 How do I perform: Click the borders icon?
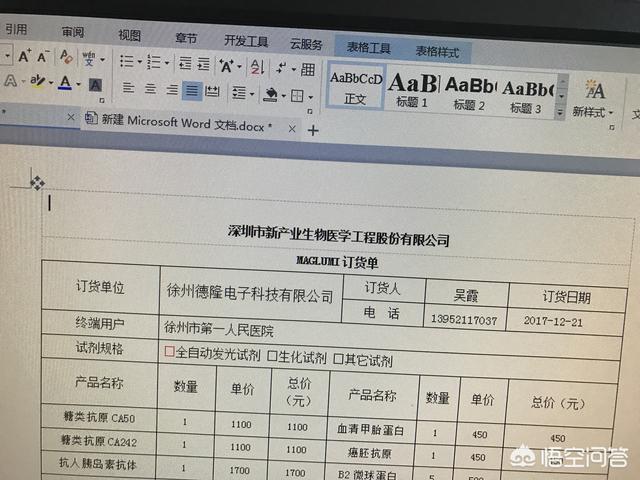[297, 96]
